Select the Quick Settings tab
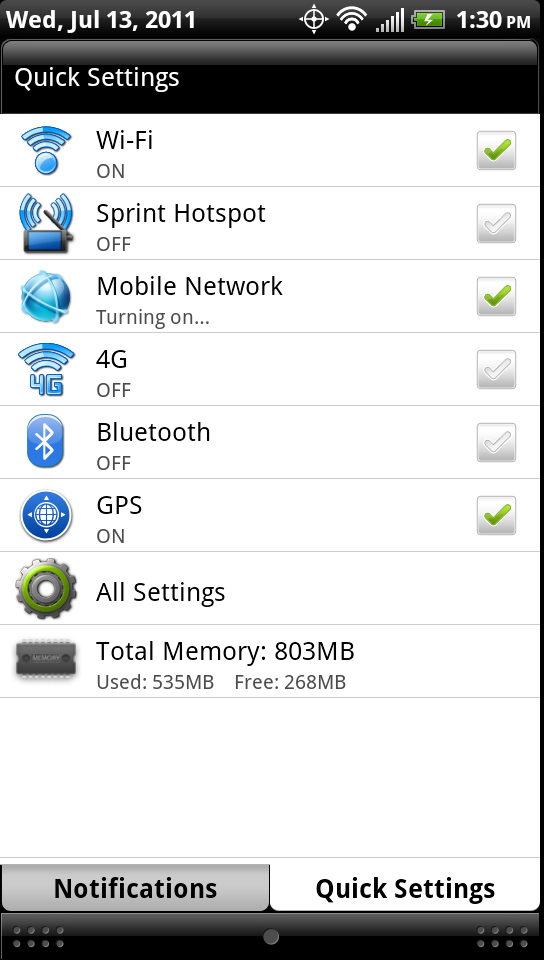The height and width of the screenshot is (960, 544). click(405, 888)
